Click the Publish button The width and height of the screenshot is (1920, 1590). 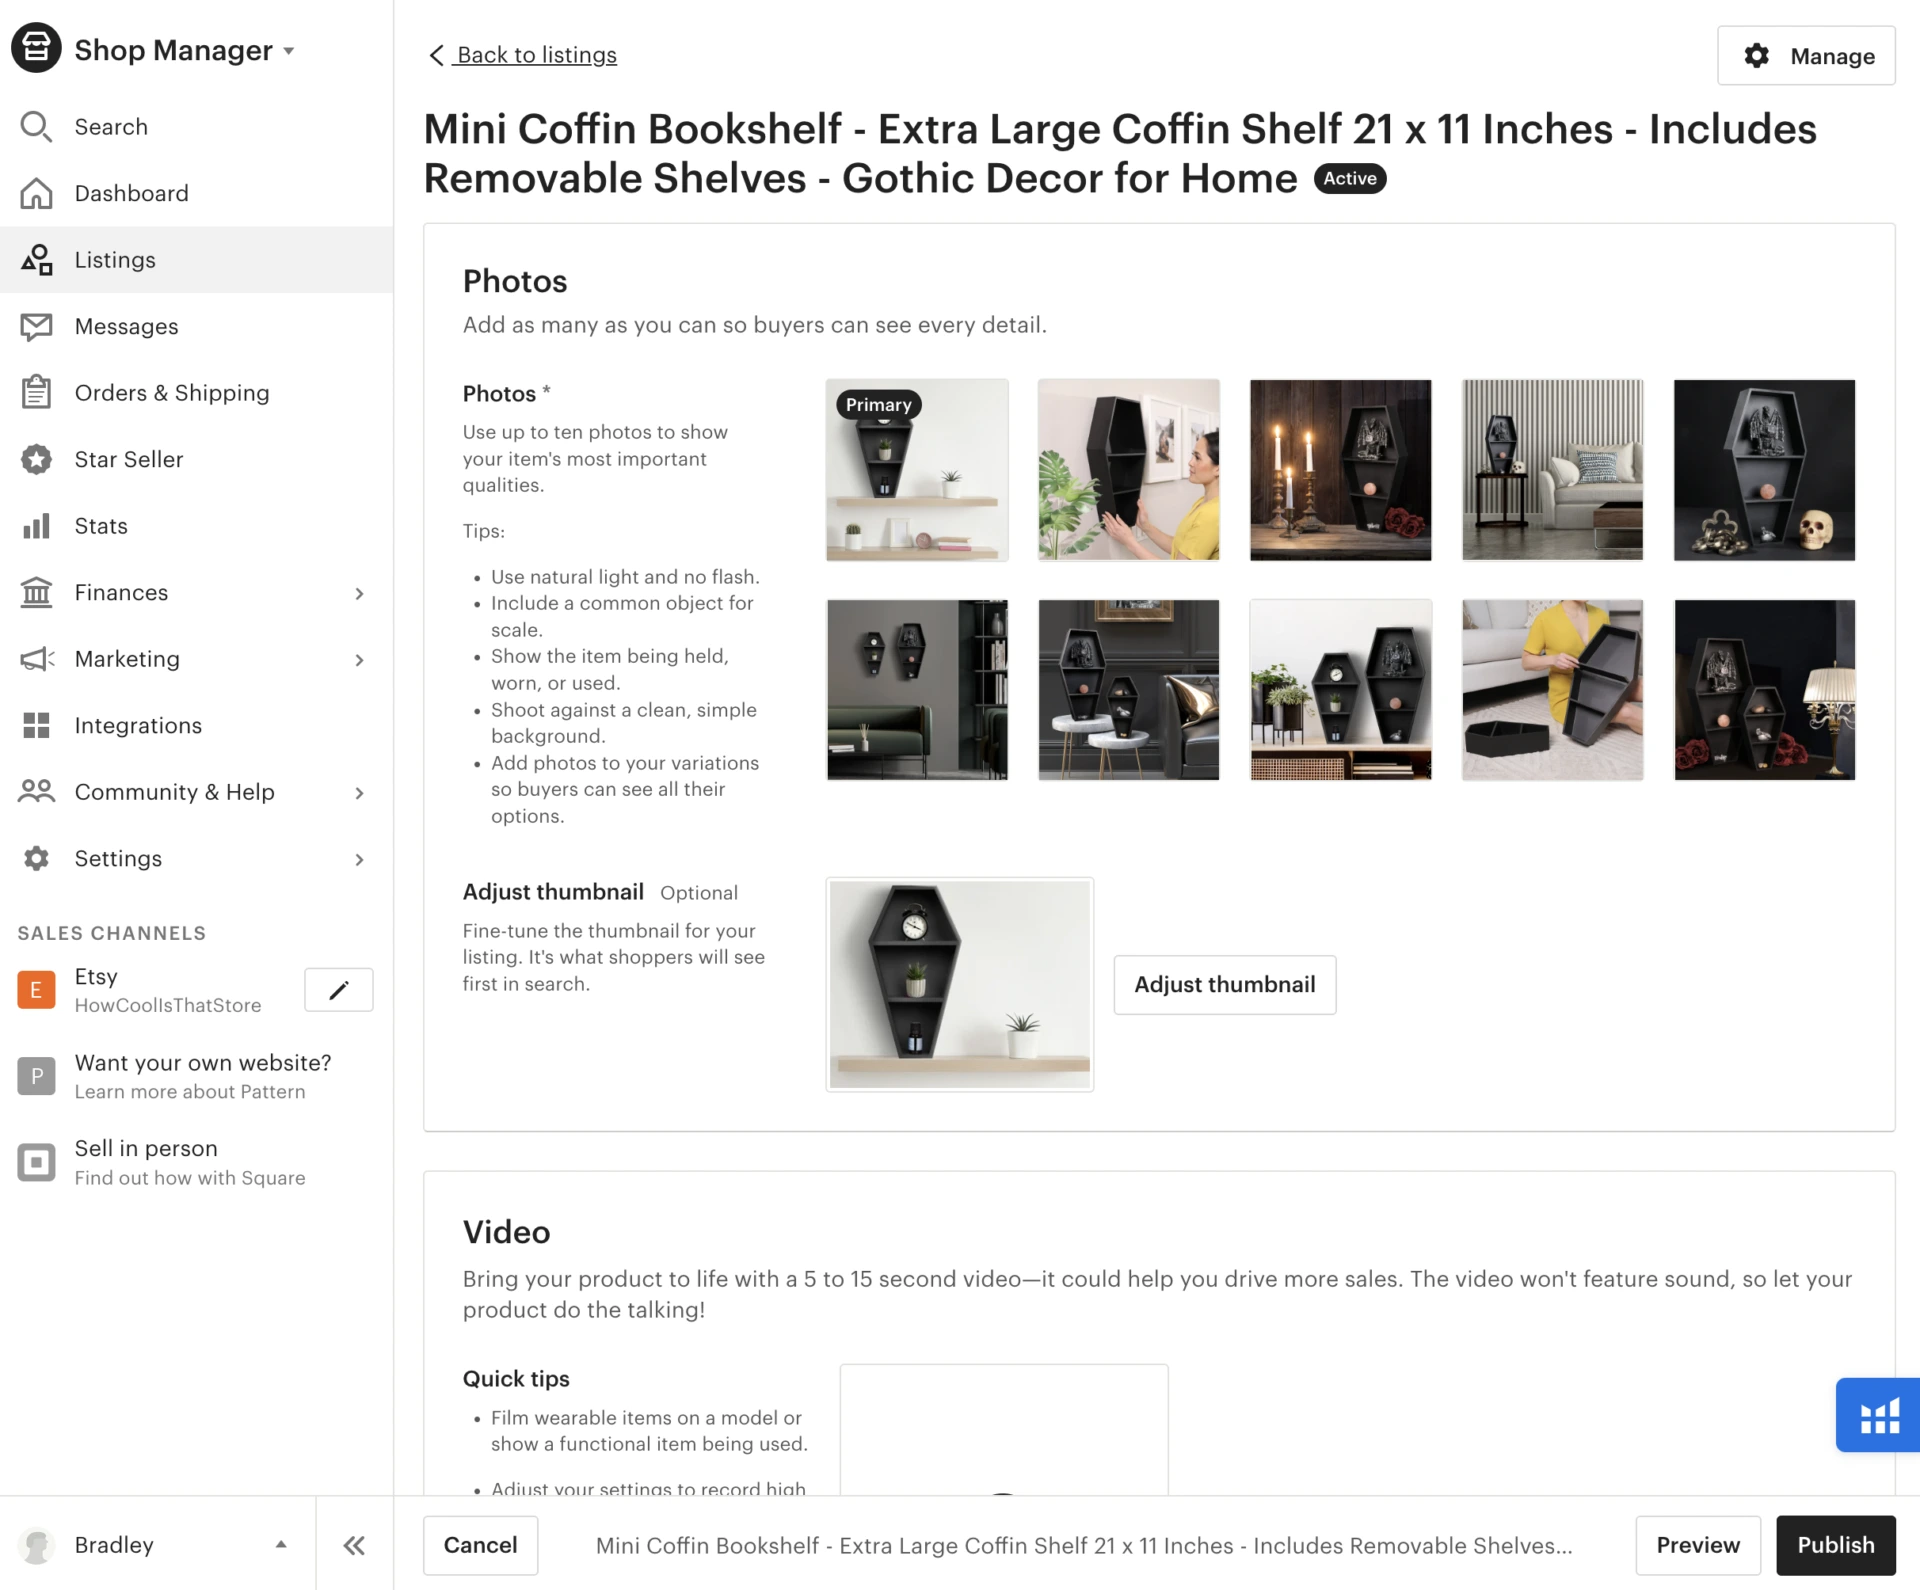(1836, 1545)
